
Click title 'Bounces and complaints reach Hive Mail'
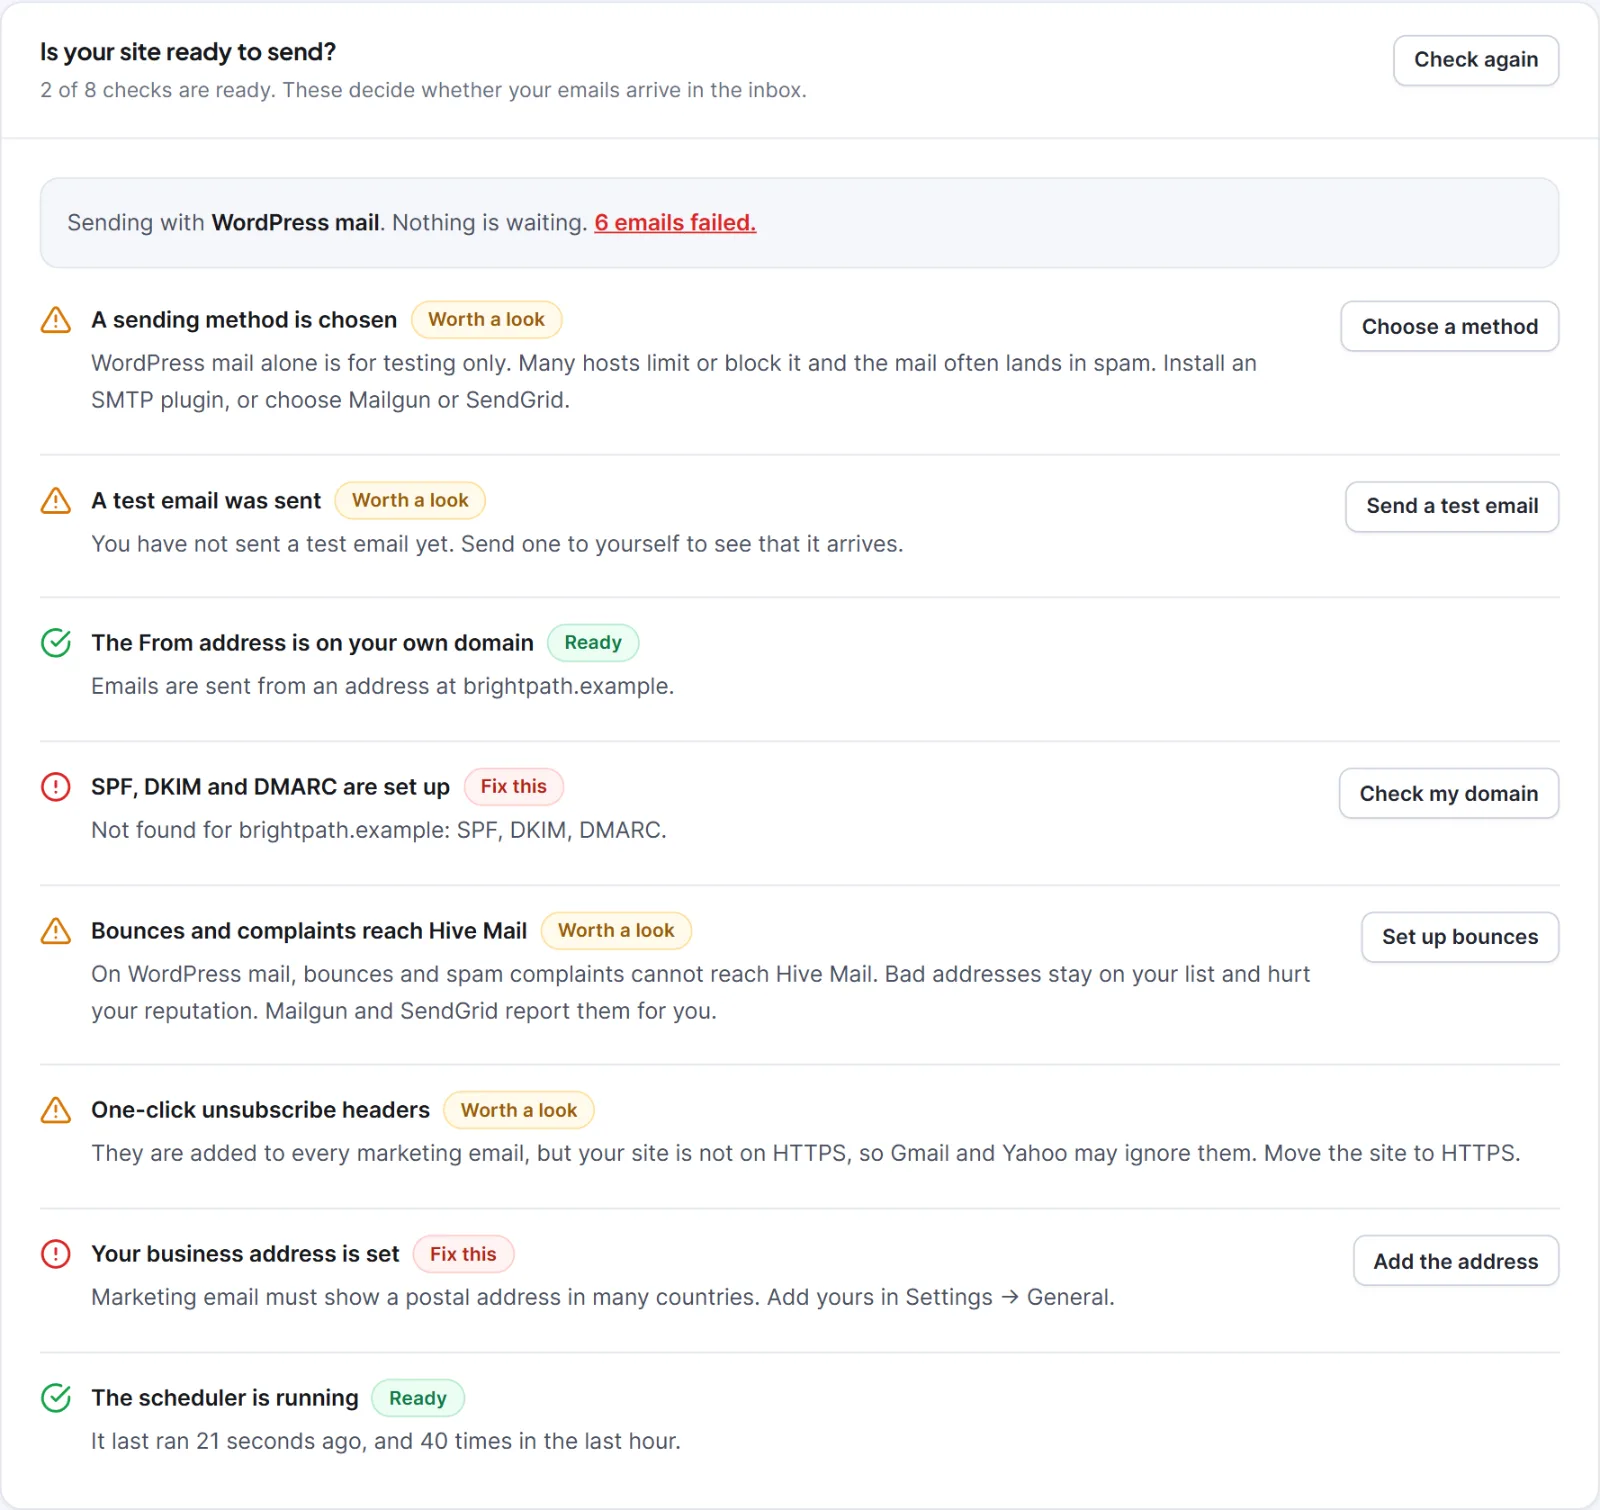click(309, 931)
